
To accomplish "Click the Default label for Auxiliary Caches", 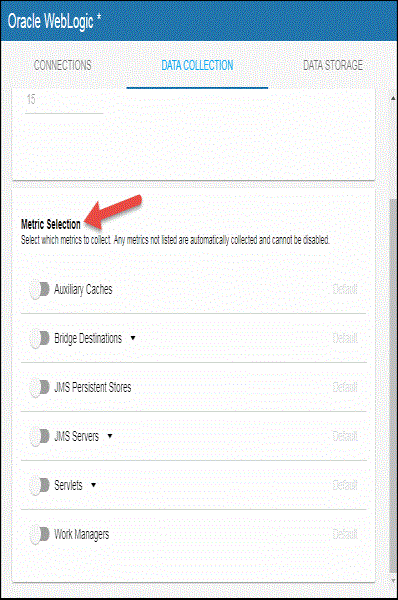I will click(x=345, y=289).
